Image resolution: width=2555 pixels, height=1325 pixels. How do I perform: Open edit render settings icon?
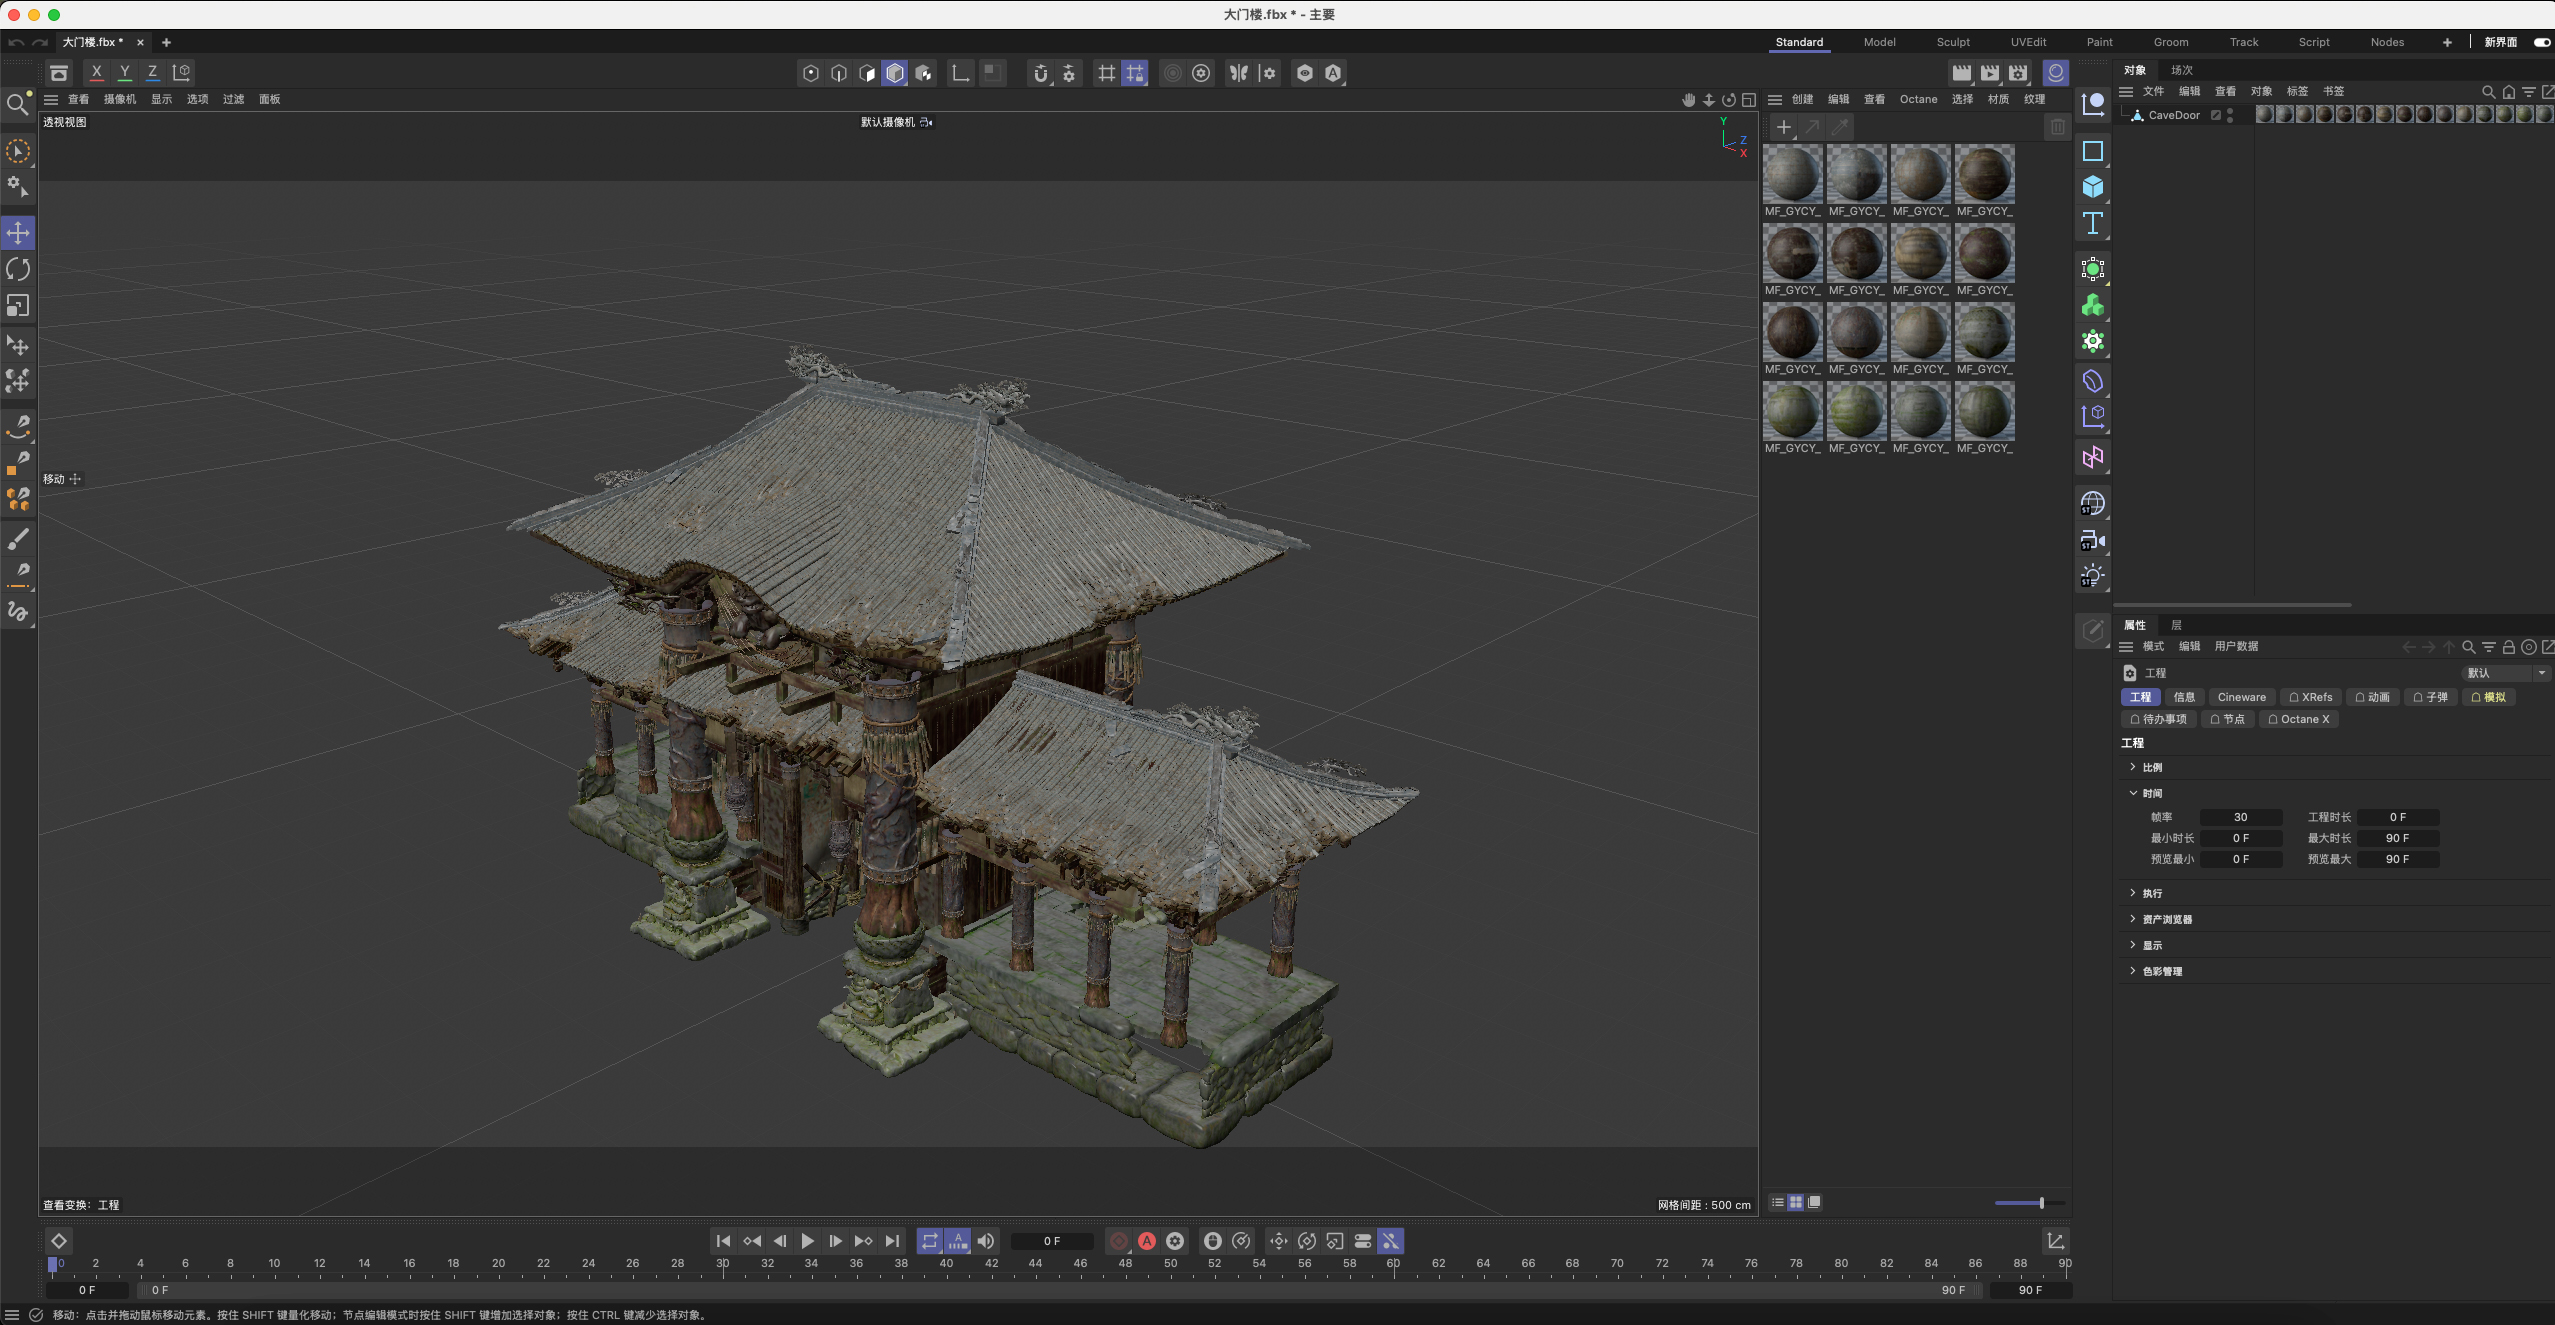(x=2019, y=73)
